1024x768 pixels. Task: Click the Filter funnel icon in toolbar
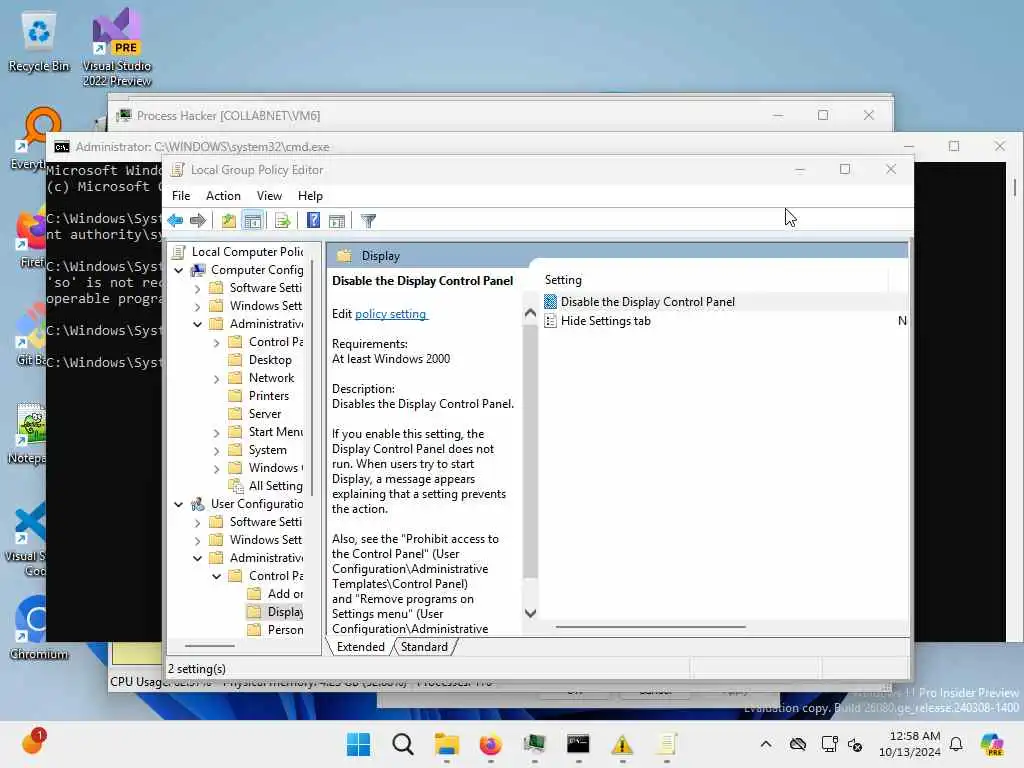368,221
